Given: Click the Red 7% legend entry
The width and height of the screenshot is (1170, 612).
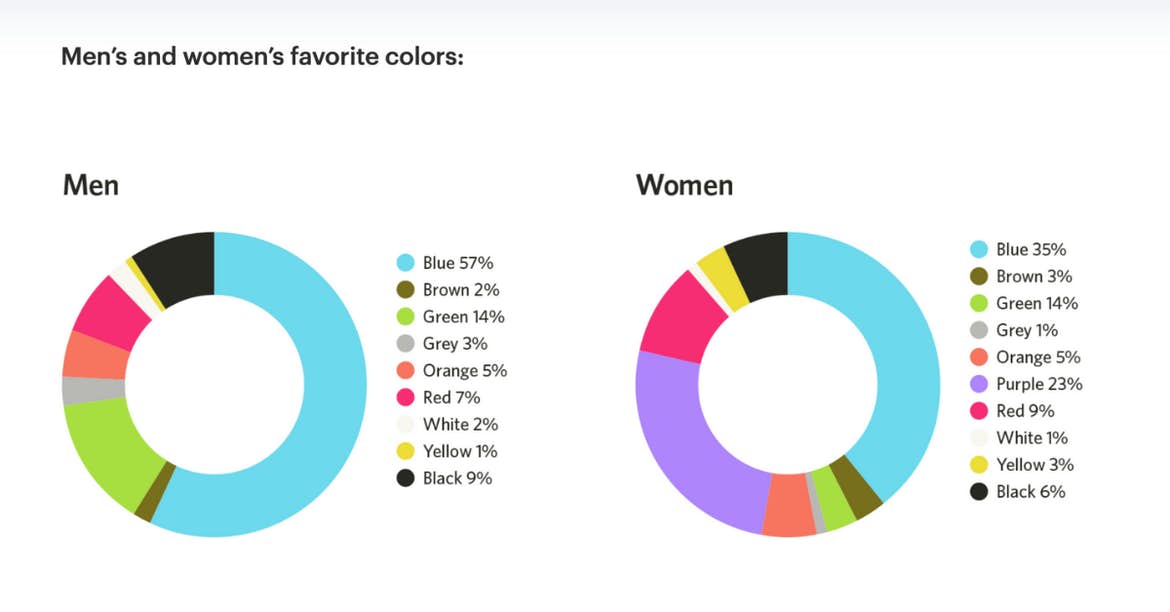Looking at the screenshot, I should coord(438,397).
